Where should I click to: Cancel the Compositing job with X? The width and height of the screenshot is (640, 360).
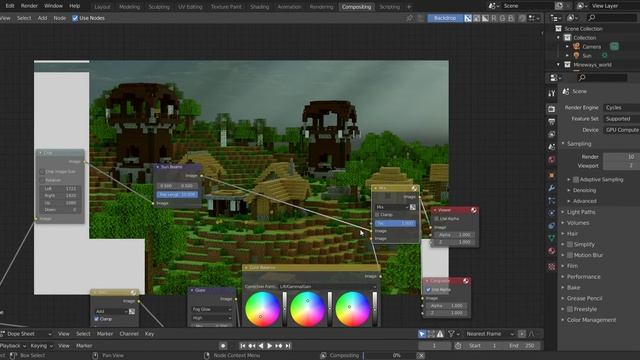(421, 356)
